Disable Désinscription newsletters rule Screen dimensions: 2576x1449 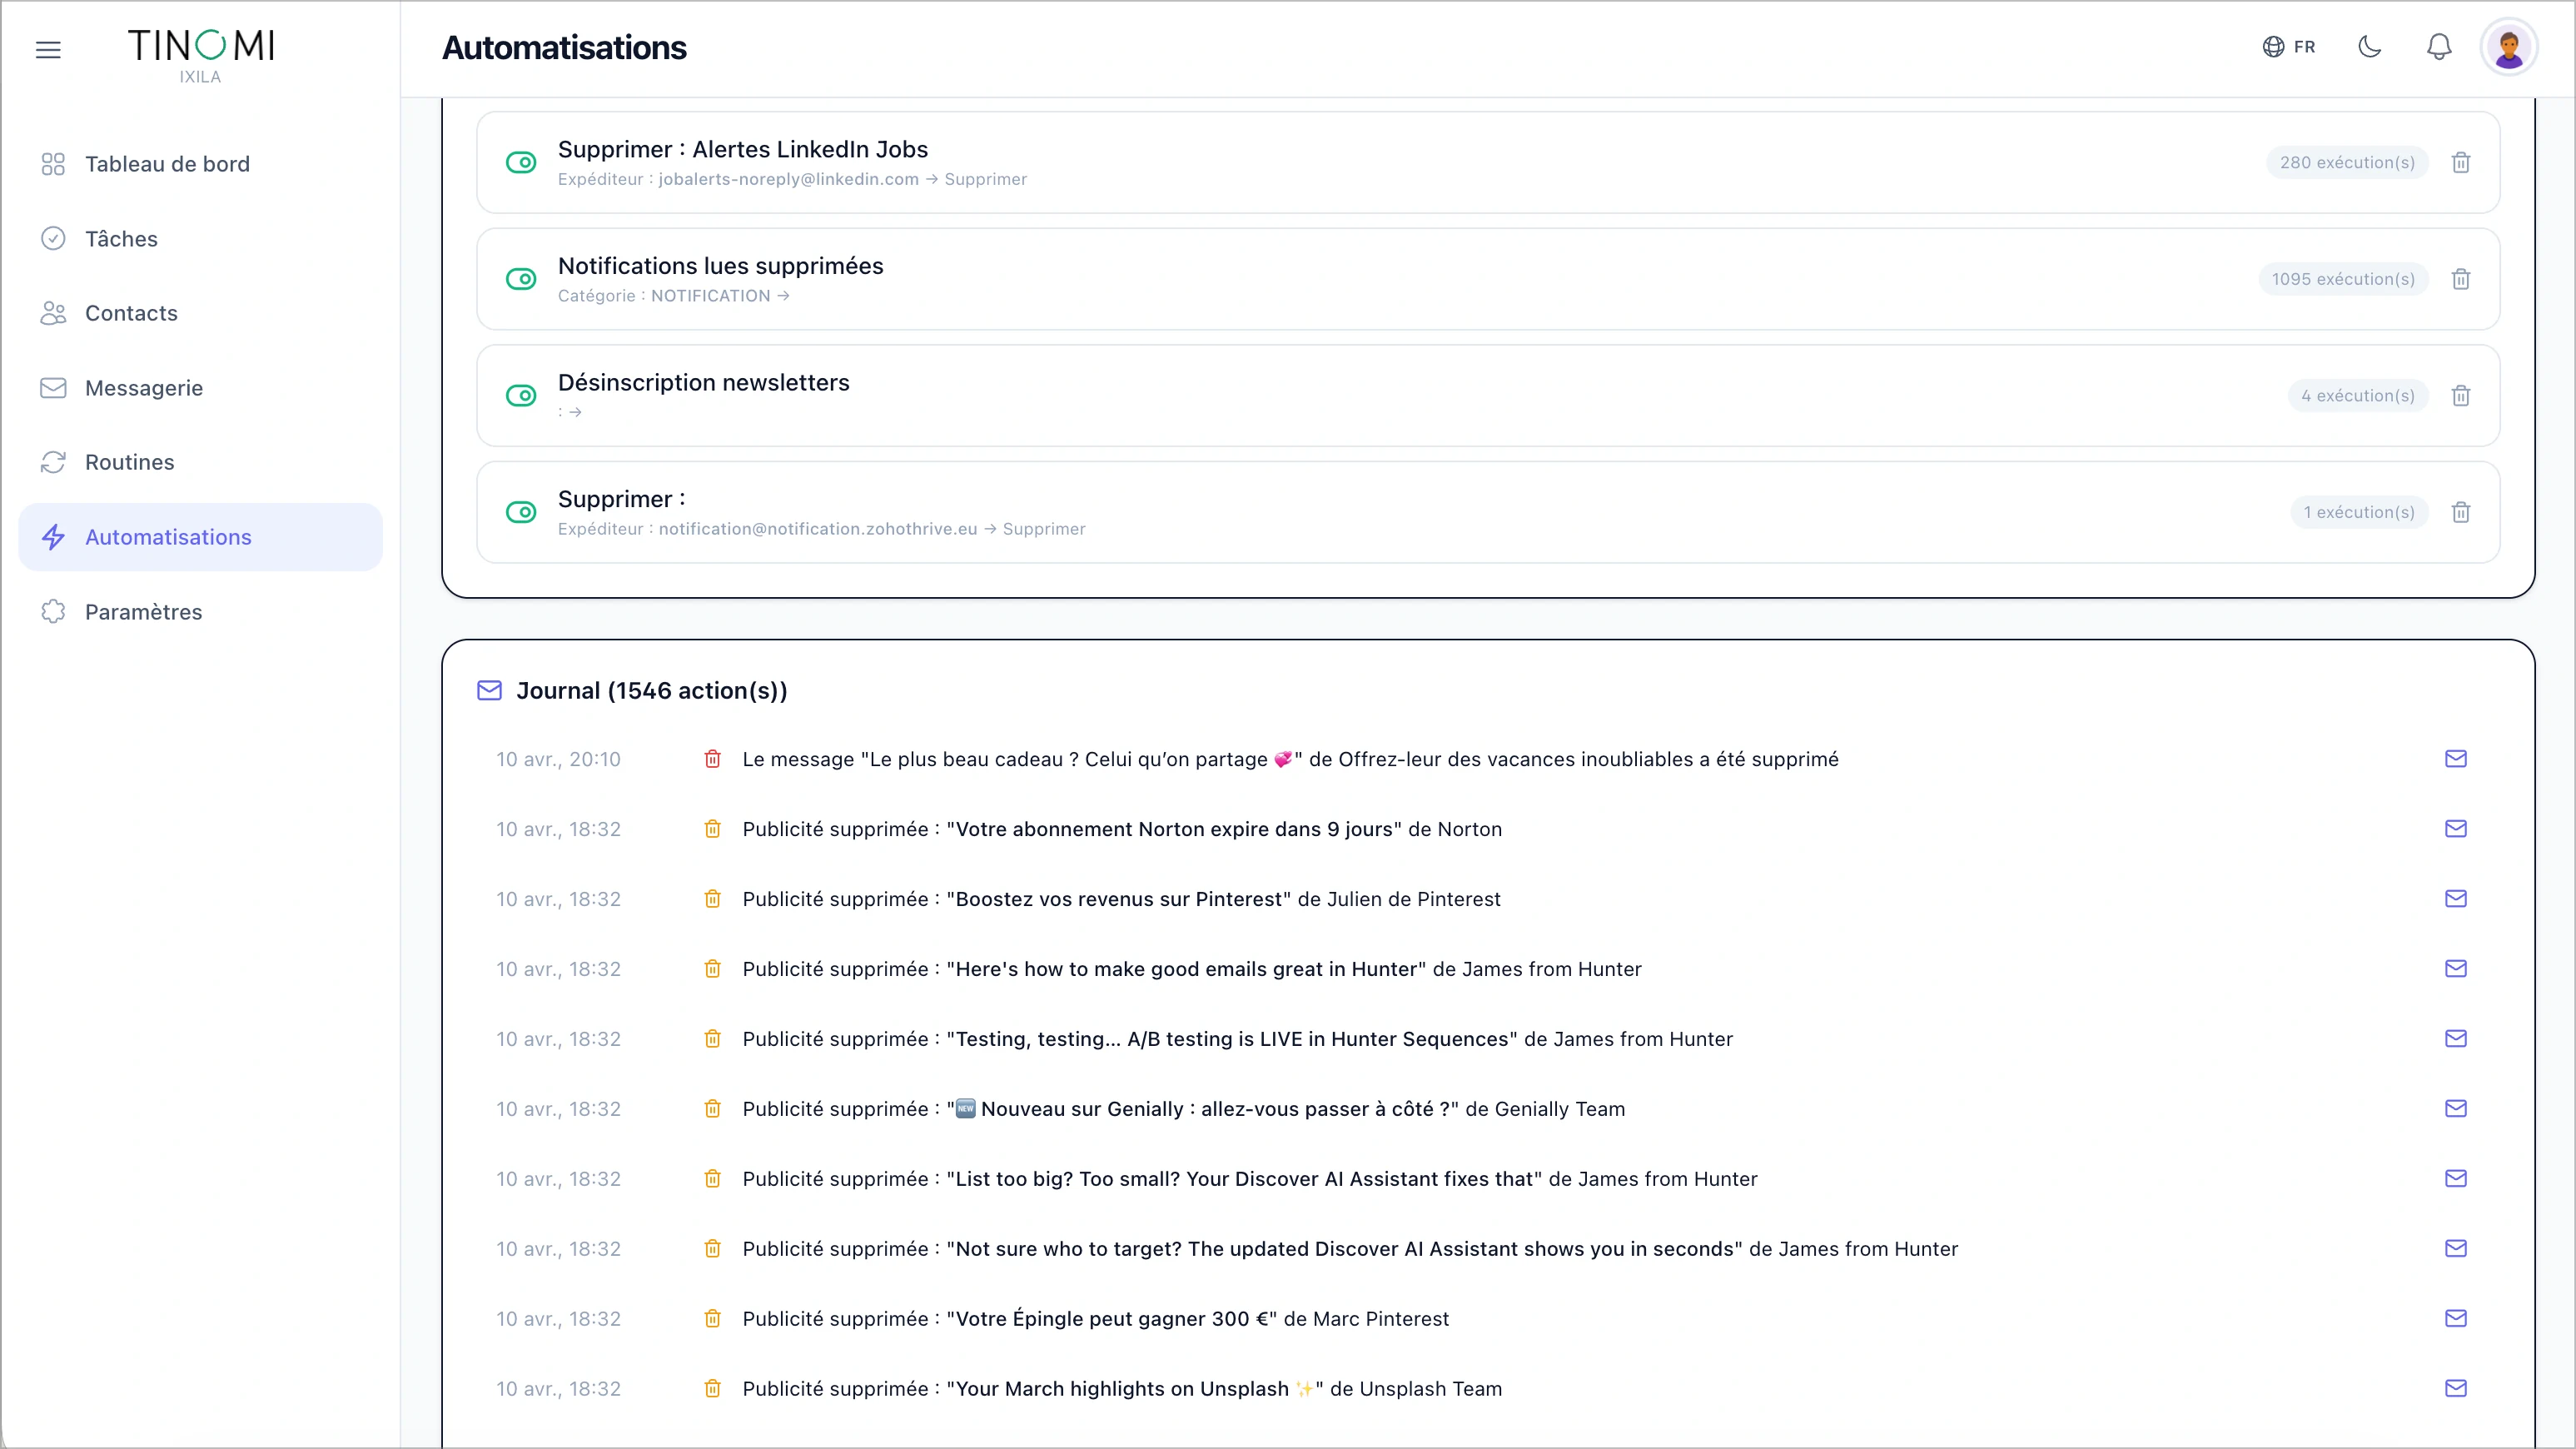pos(521,396)
